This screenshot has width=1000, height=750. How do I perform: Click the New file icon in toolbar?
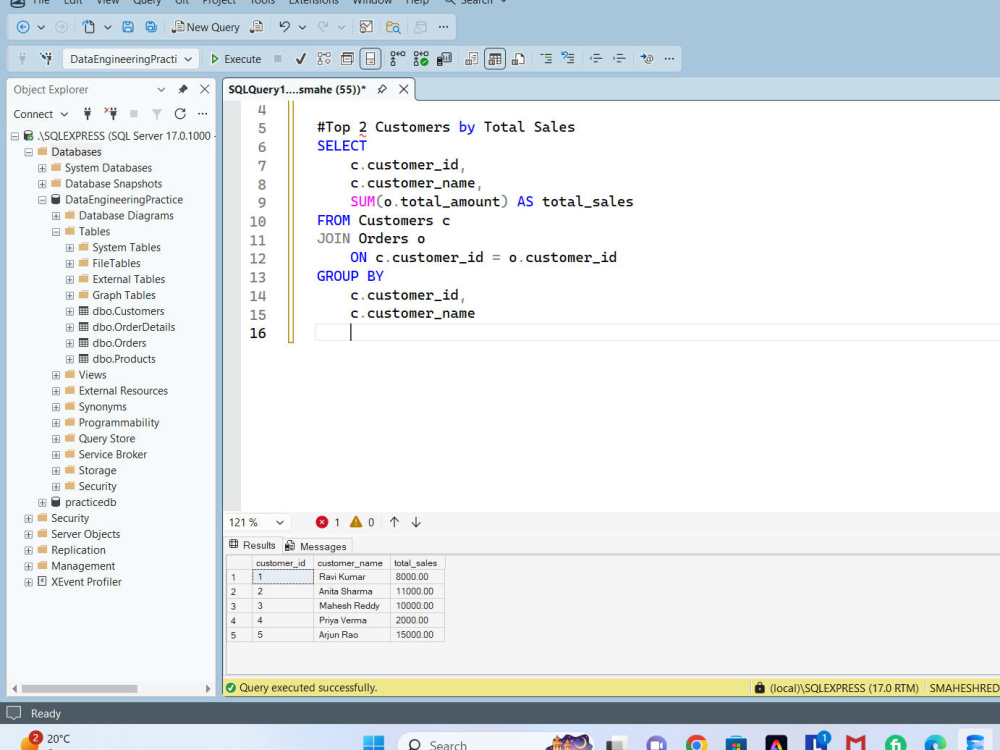click(89, 27)
